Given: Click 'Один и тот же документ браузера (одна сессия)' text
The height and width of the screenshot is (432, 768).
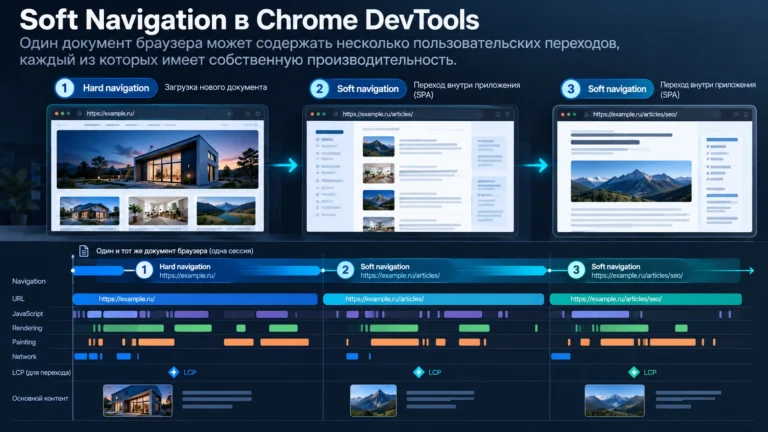Looking at the screenshot, I should (175, 251).
